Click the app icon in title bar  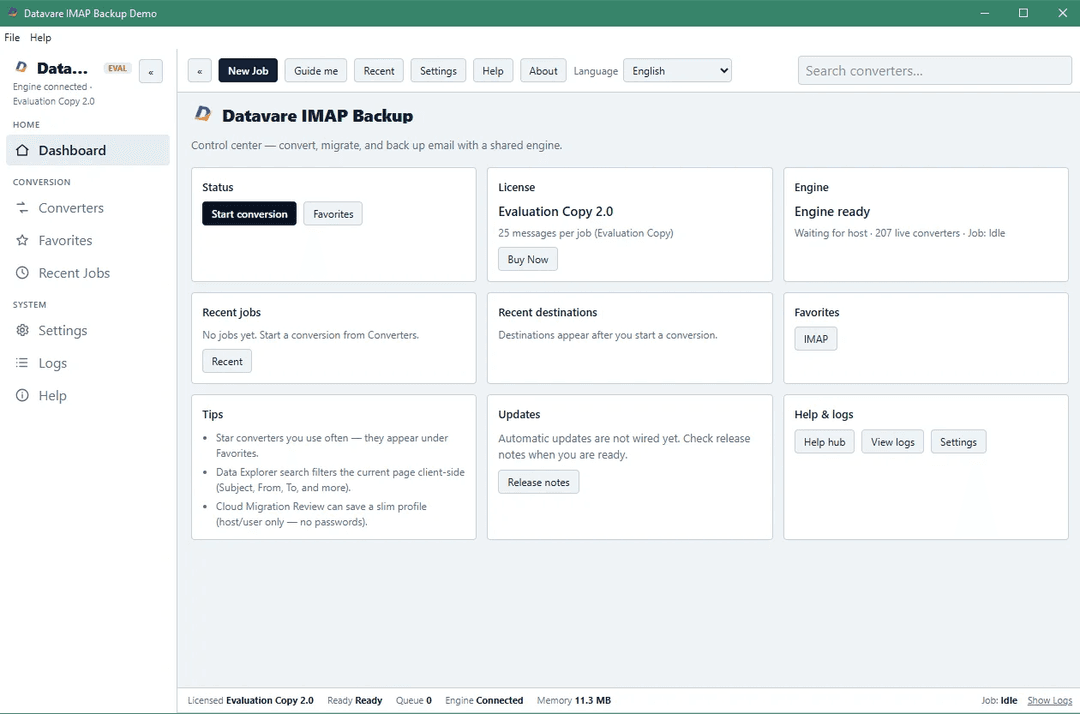12,12
